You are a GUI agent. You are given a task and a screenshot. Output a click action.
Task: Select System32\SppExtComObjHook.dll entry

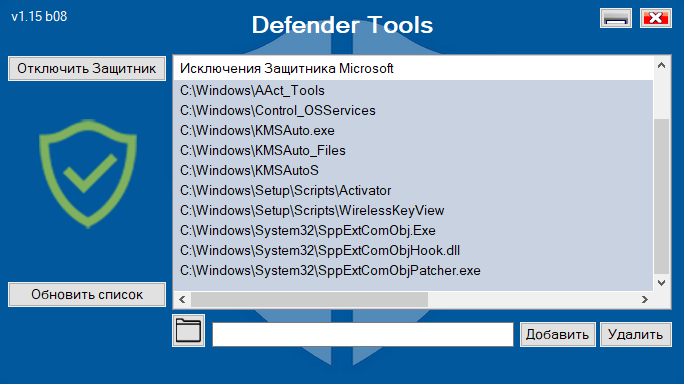pyautogui.click(x=413, y=250)
